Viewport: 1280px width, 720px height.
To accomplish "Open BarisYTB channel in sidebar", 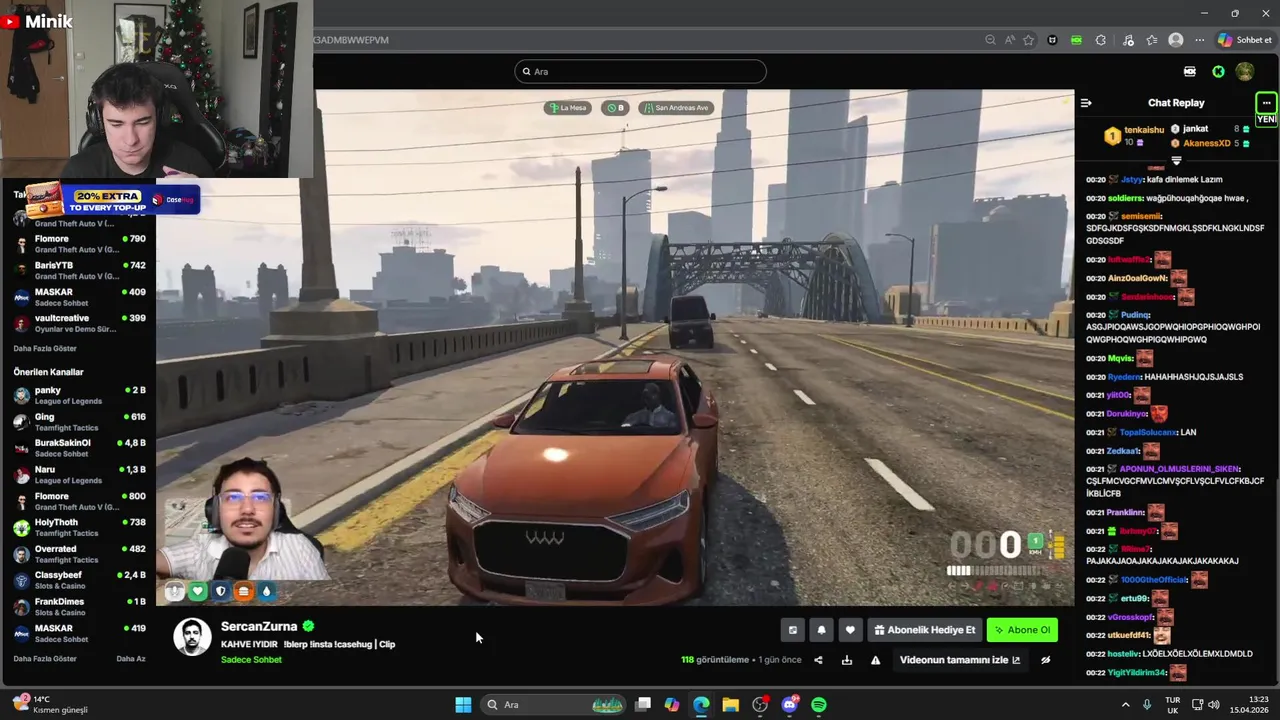I will [78, 270].
